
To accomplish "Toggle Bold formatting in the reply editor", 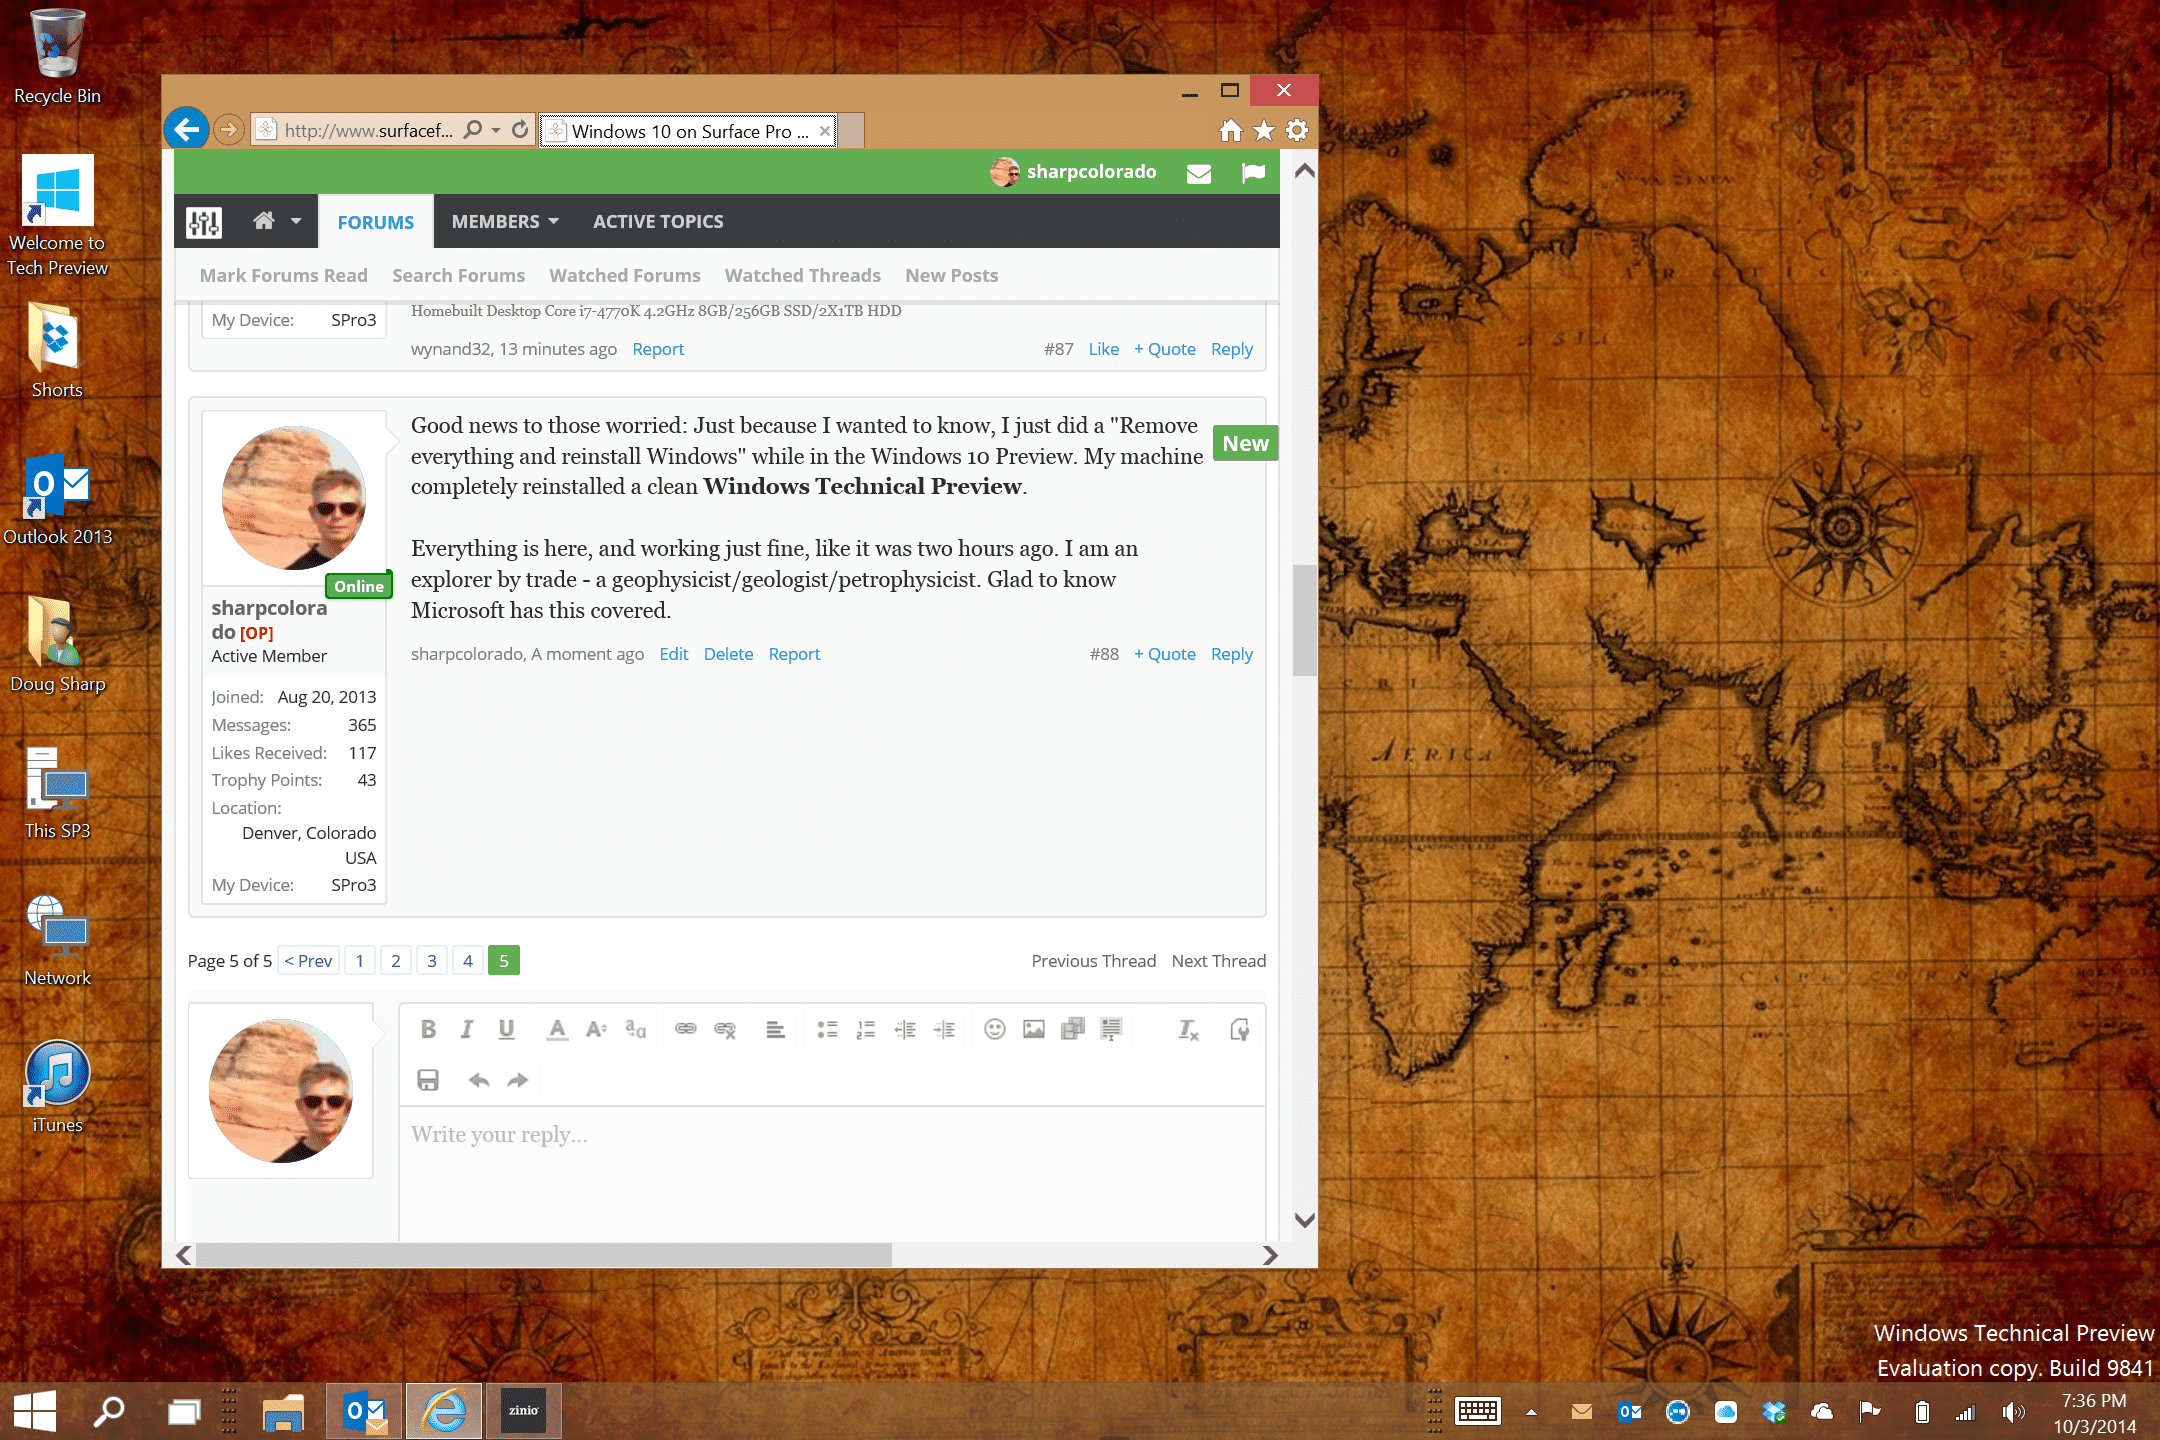I will click(428, 1029).
